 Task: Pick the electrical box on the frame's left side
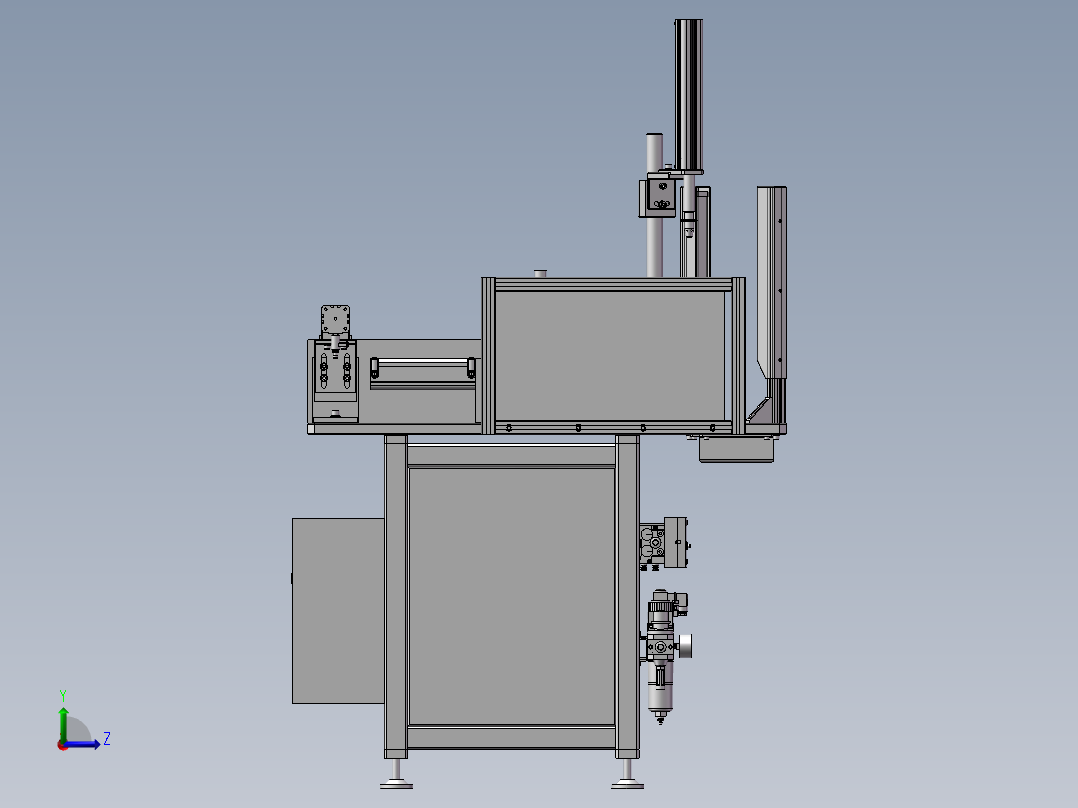pyautogui.click(x=338, y=611)
